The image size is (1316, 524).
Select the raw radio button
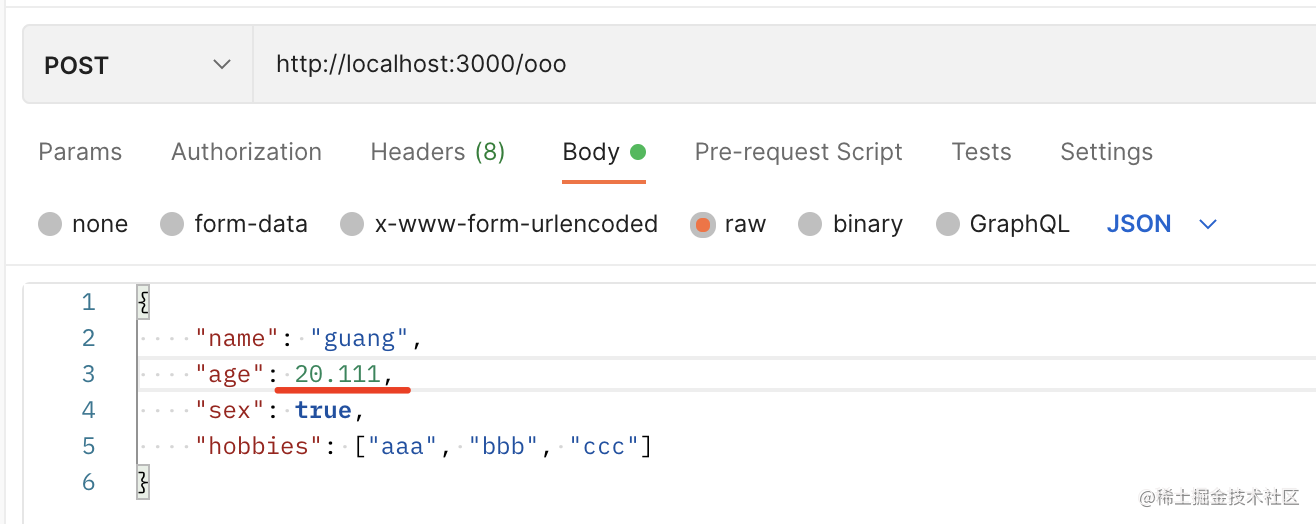[x=703, y=224]
